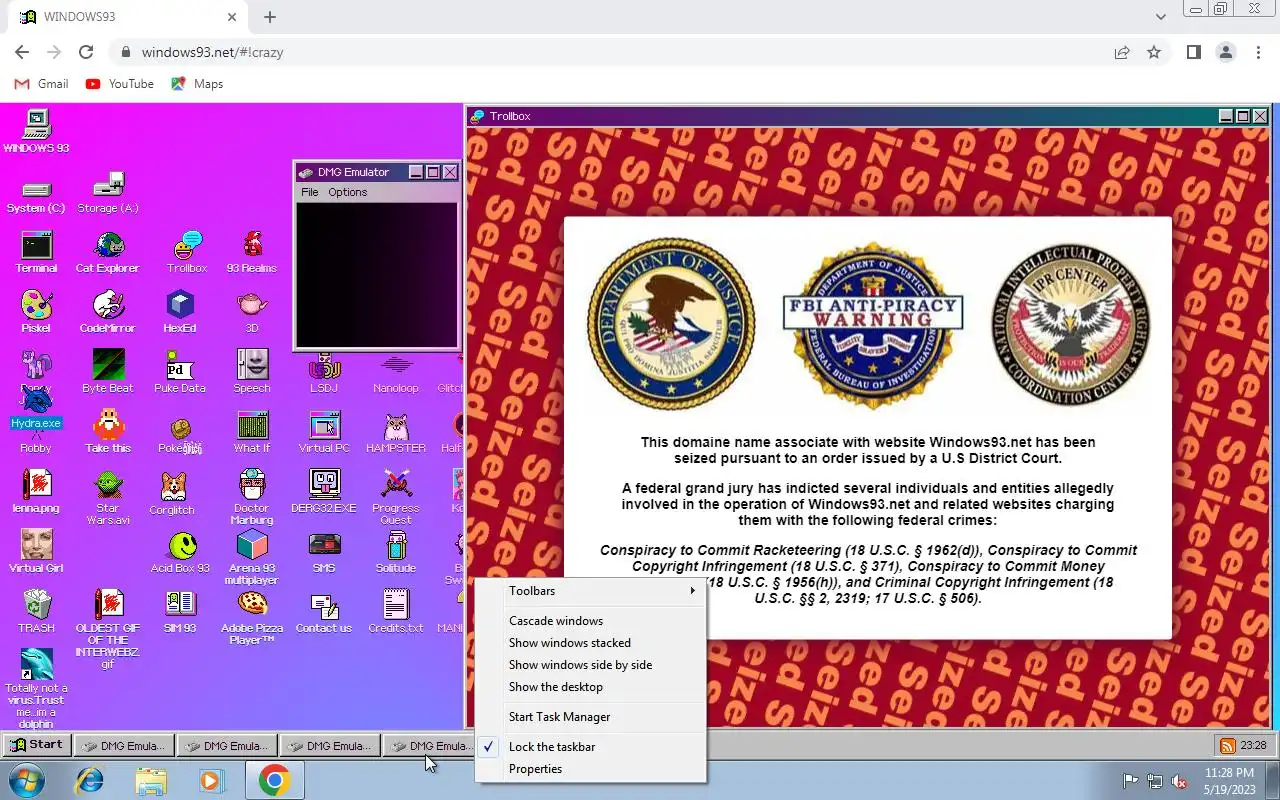Bookmark this page with star icon
Image resolution: width=1280 pixels, height=800 pixels.
click(x=1154, y=52)
